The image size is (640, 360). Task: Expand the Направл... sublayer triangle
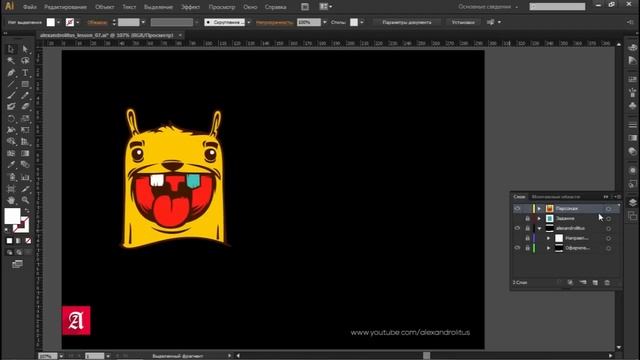549,238
